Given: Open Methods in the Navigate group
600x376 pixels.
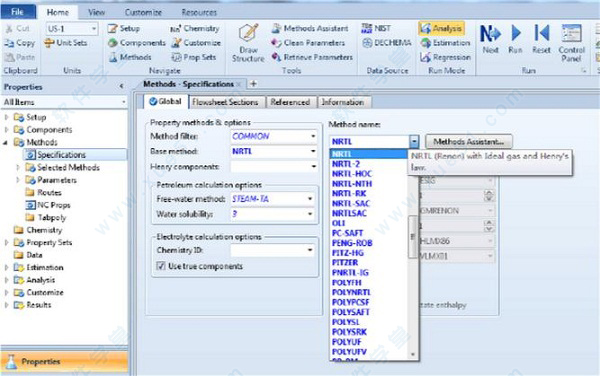Looking at the screenshot, I should [x=130, y=57].
